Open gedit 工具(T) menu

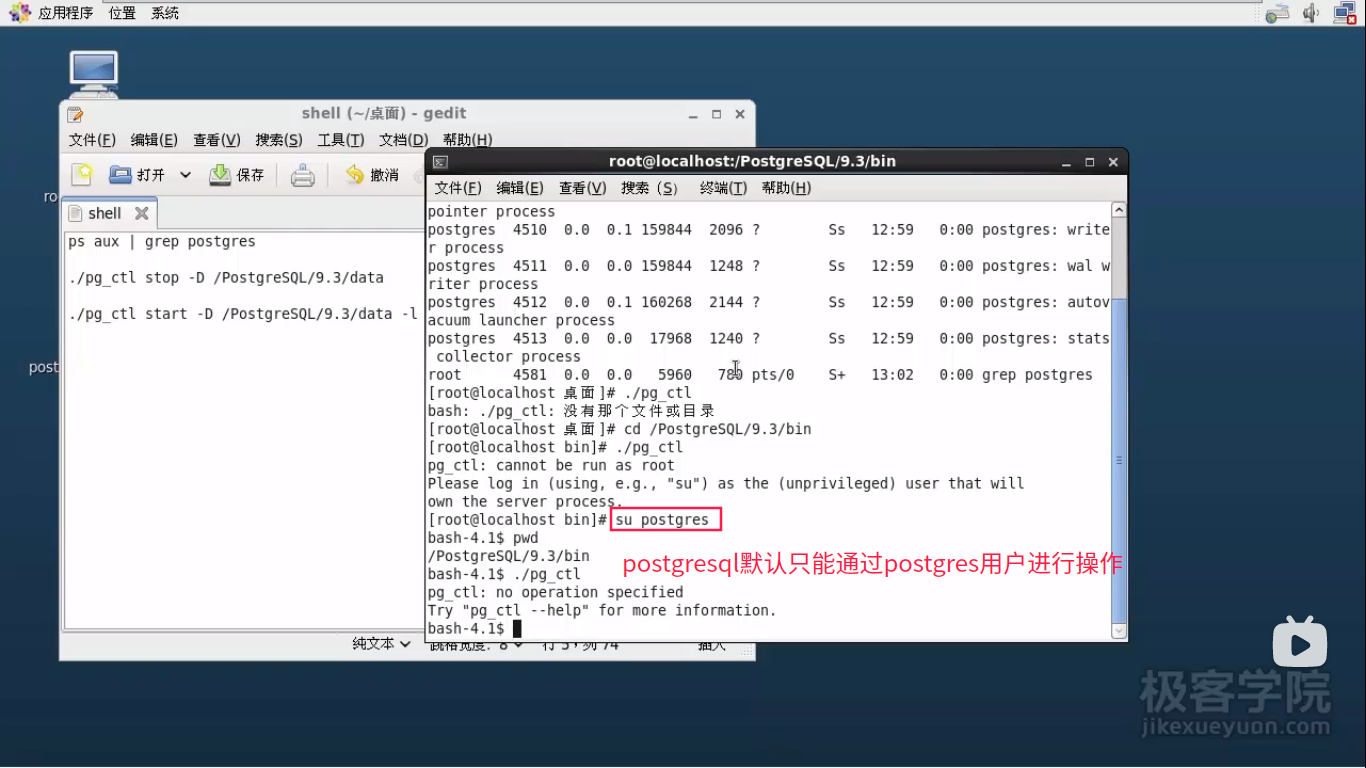click(x=341, y=140)
